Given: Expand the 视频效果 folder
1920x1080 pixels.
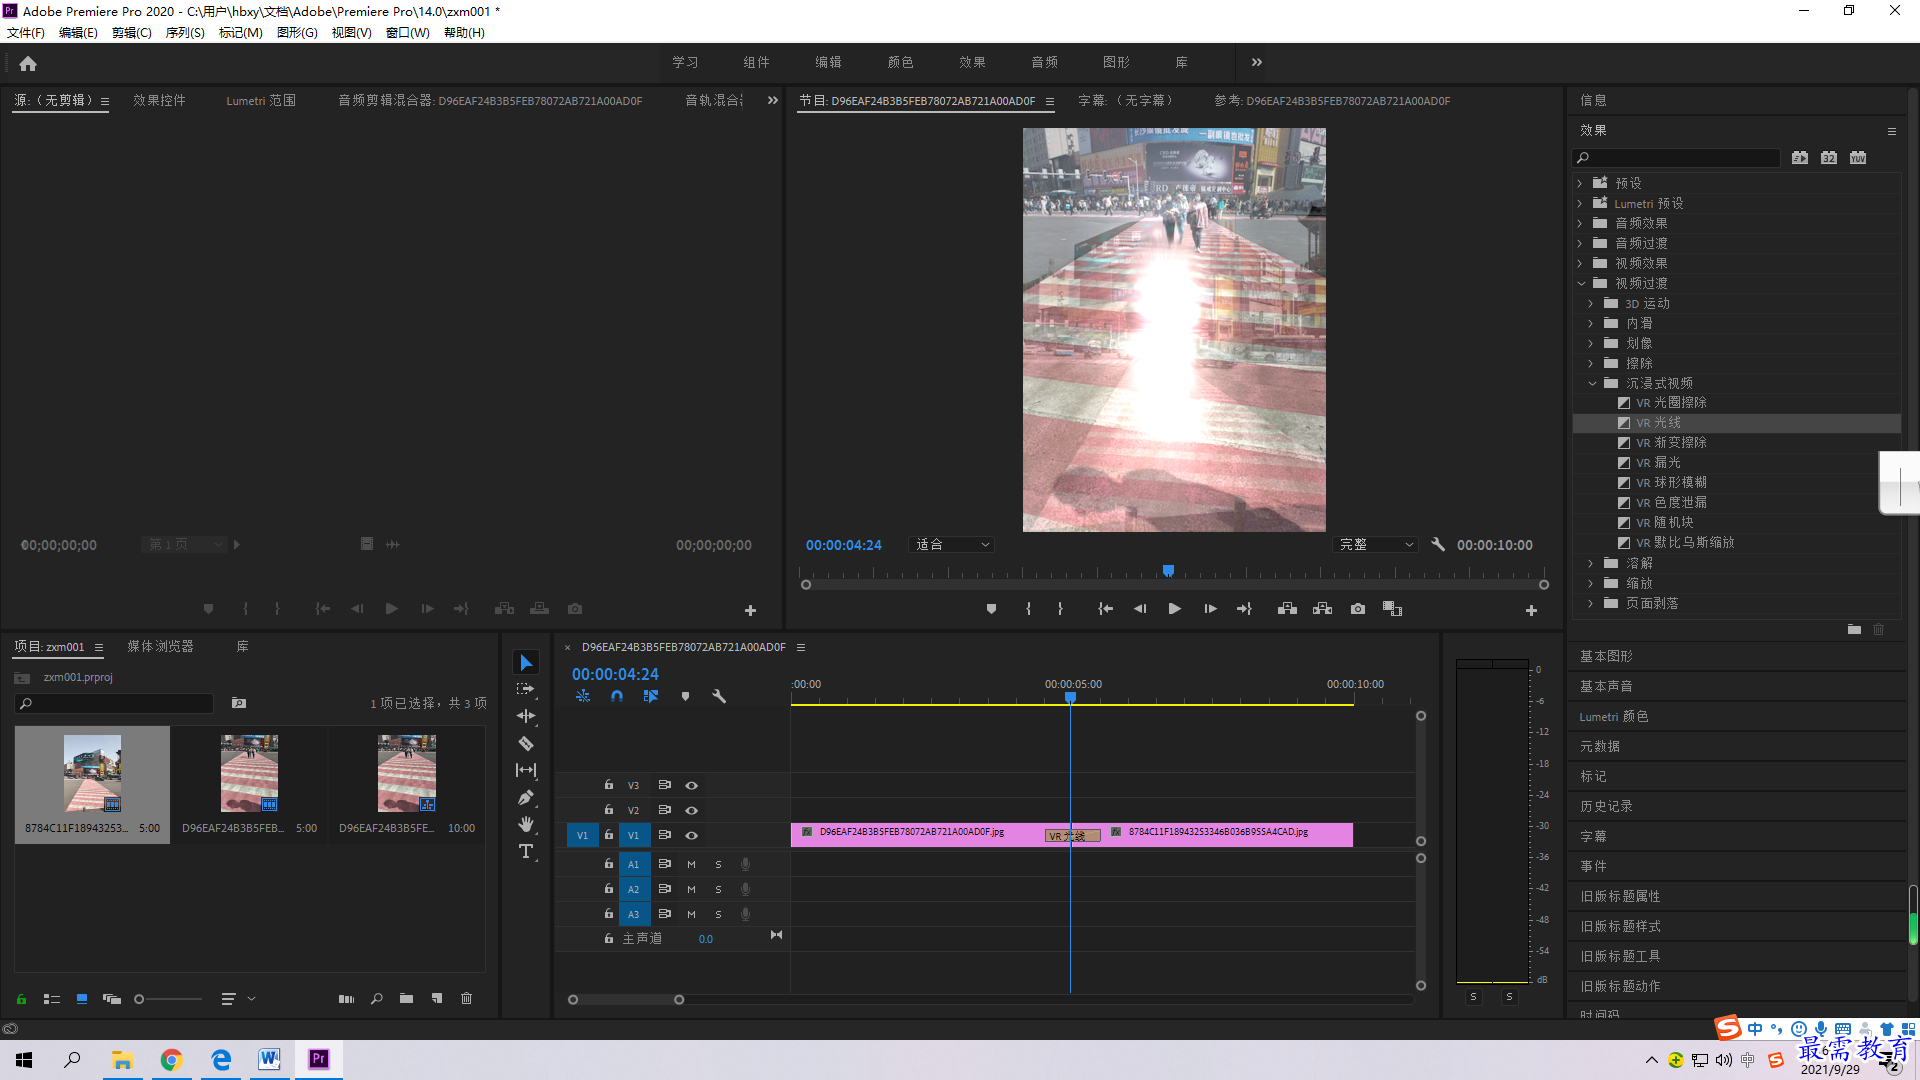Looking at the screenshot, I should pos(1580,263).
